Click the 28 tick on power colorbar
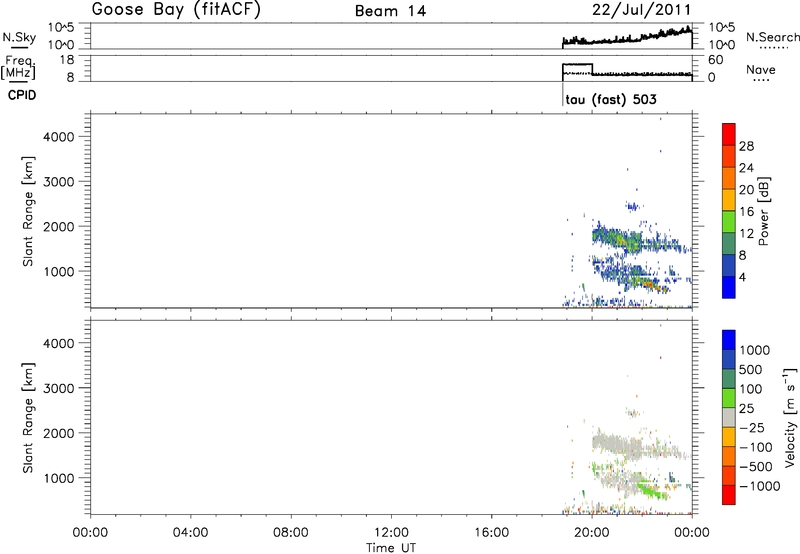800x554 pixels. 746,146
